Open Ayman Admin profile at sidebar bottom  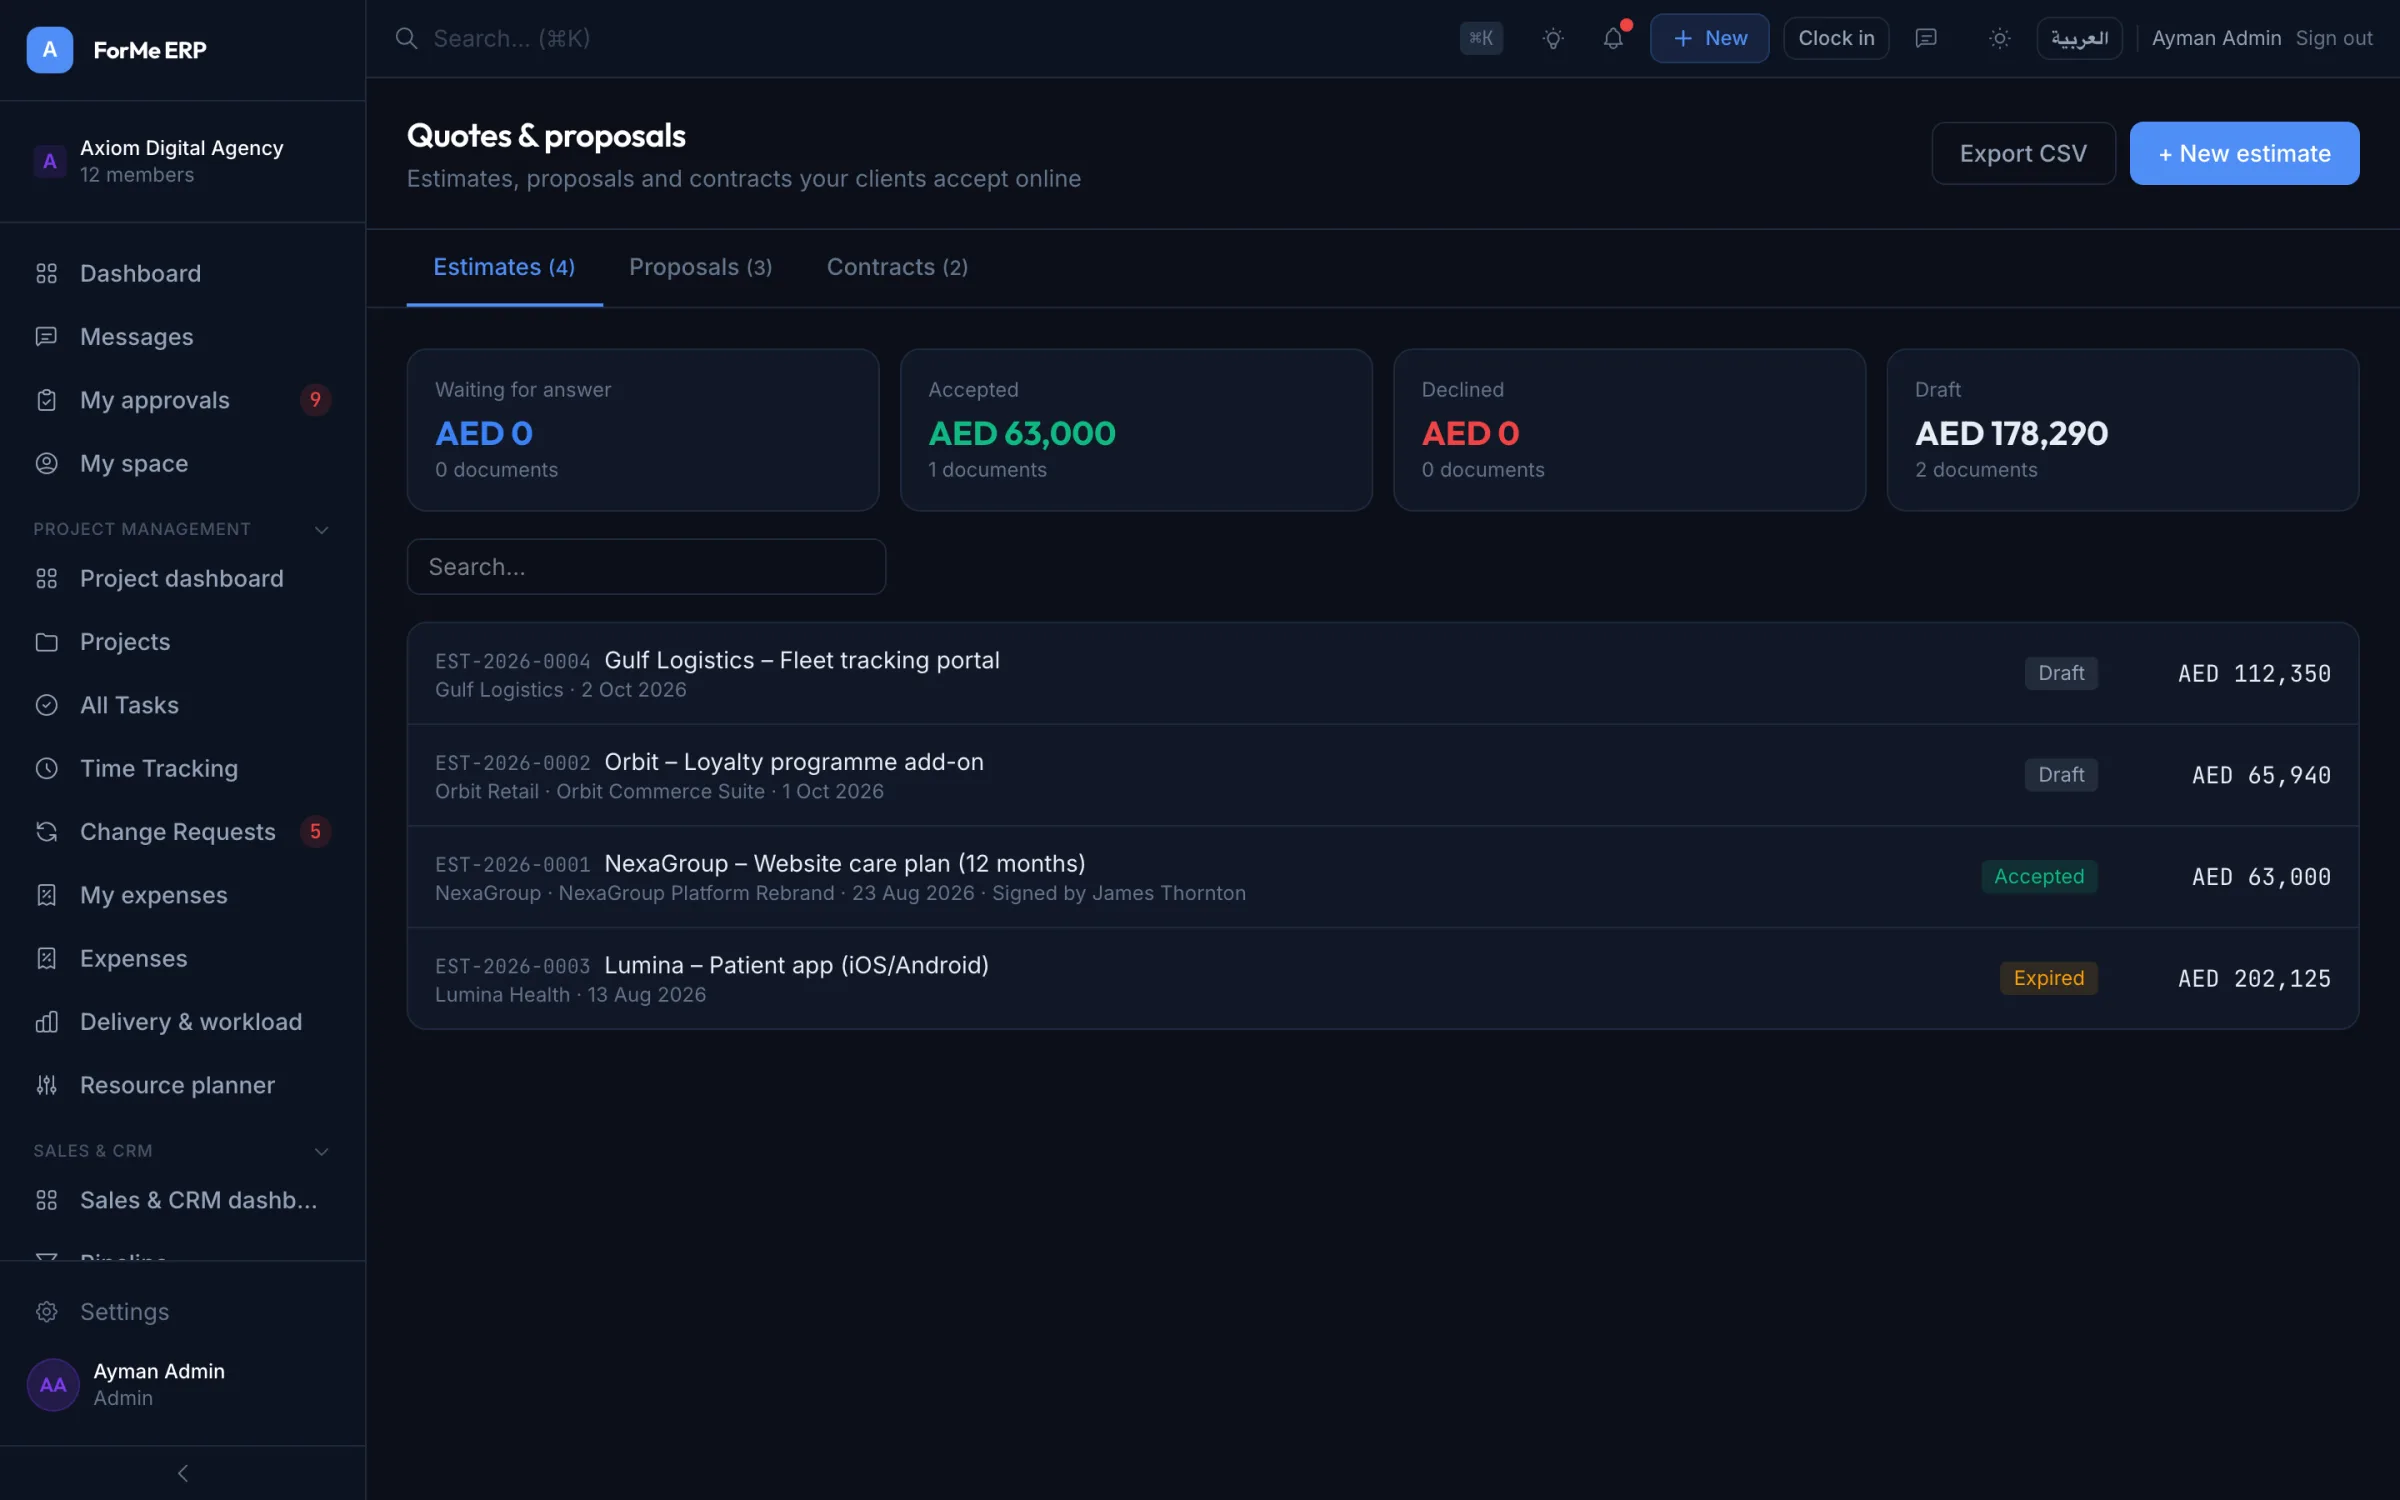pyautogui.click(x=182, y=1384)
